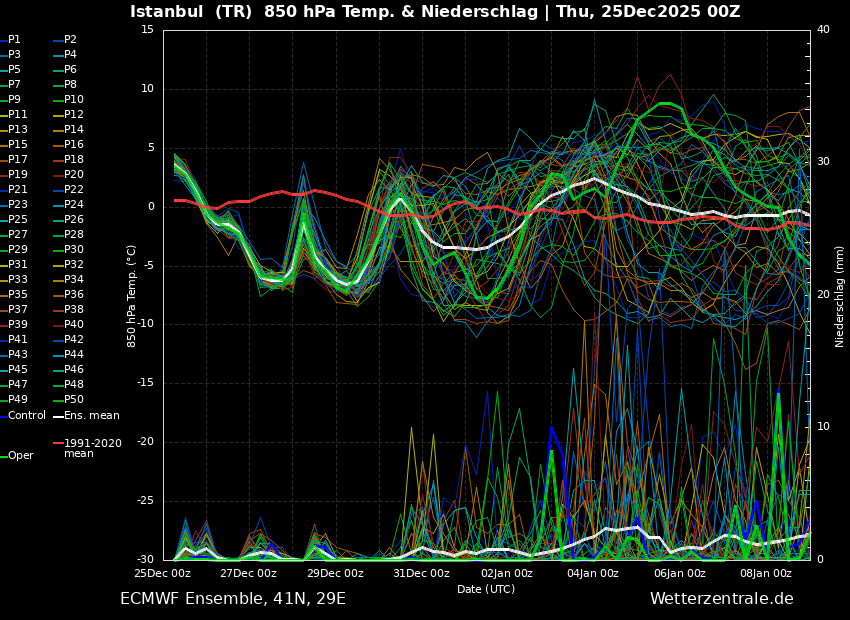Click the ECMWF Ensemble, 41N, 29E caption
850x620 pixels.
click(x=233, y=599)
